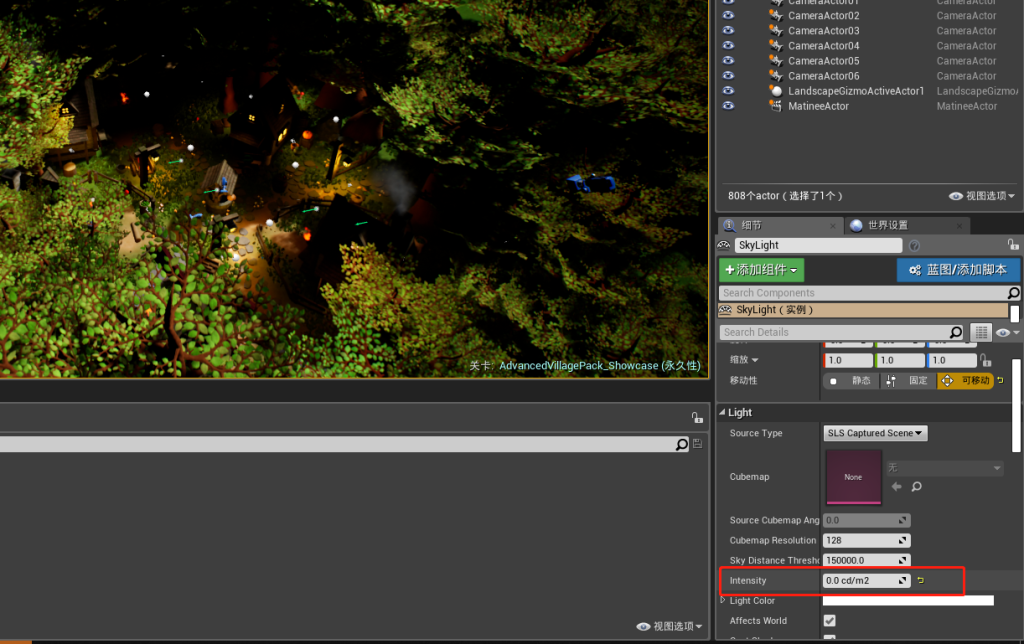The height and width of the screenshot is (644, 1024).
Task: Uncheck the Affects World checkbox
Action: coord(829,621)
